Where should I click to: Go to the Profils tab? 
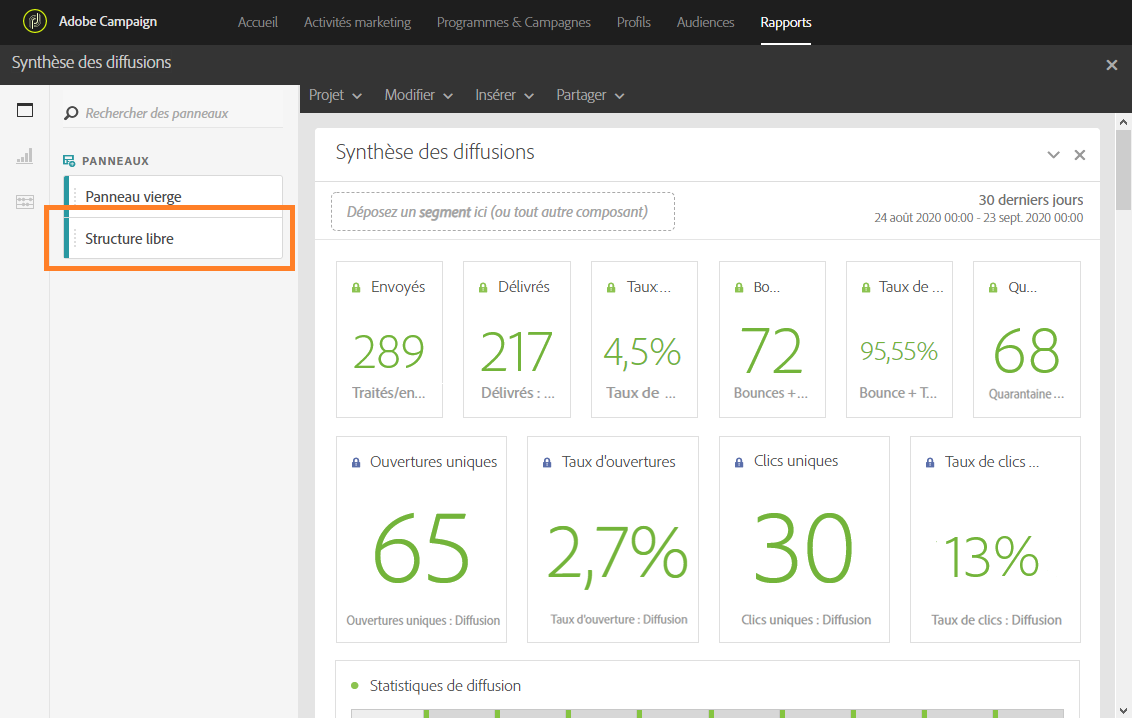pyautogui.click(x=634, y=22)
